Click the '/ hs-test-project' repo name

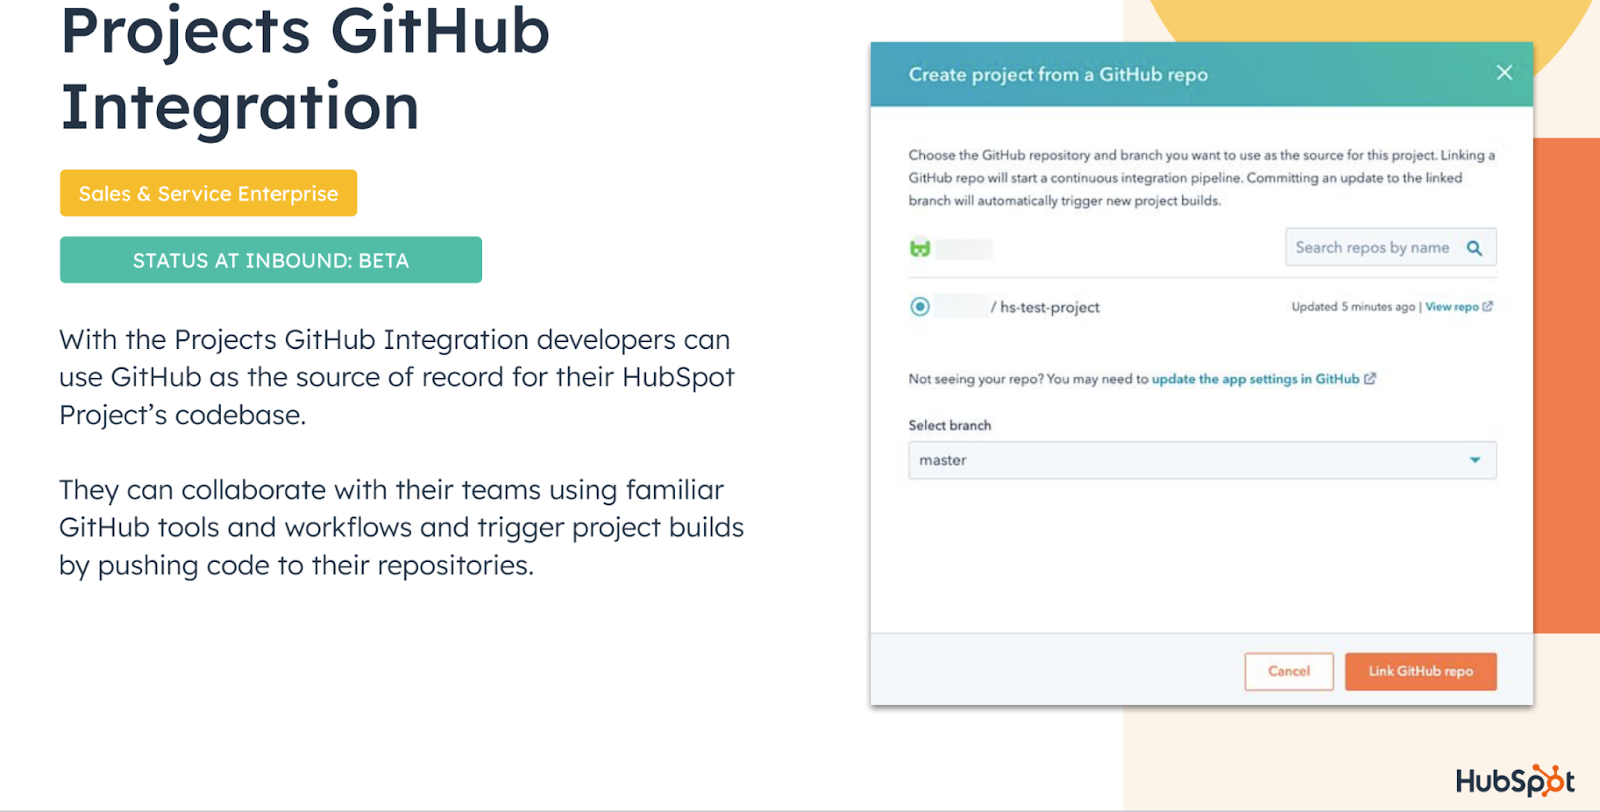pos(1045,307)
